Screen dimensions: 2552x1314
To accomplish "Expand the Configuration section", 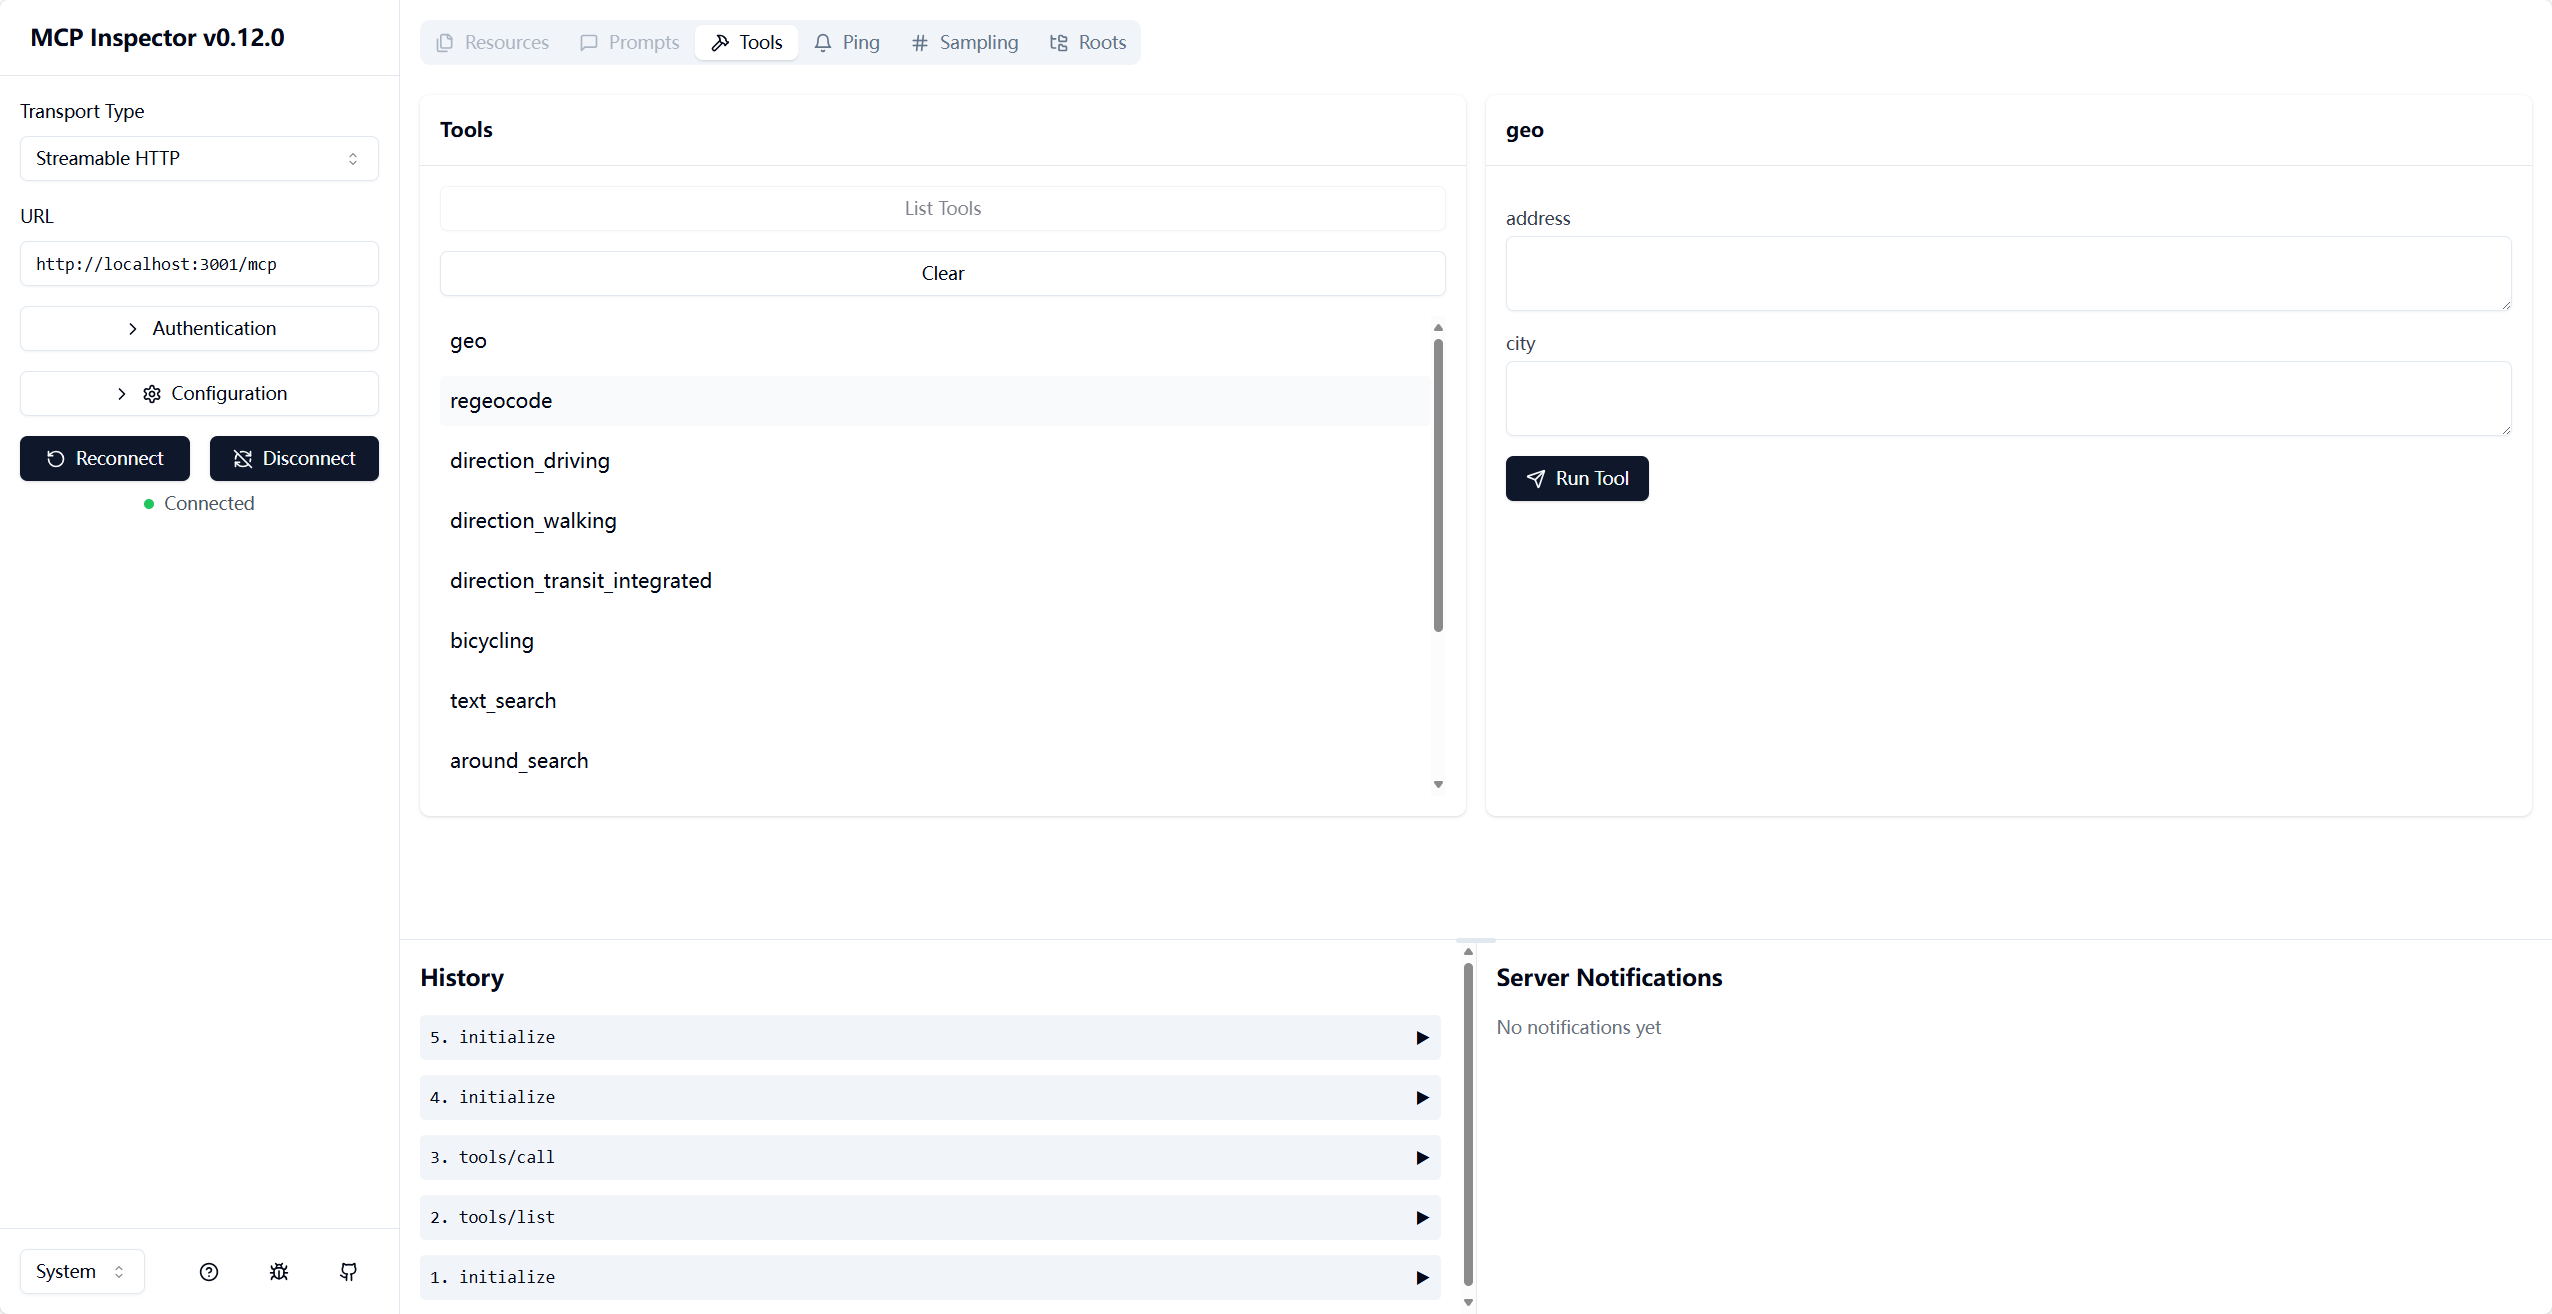I will 199,393.
